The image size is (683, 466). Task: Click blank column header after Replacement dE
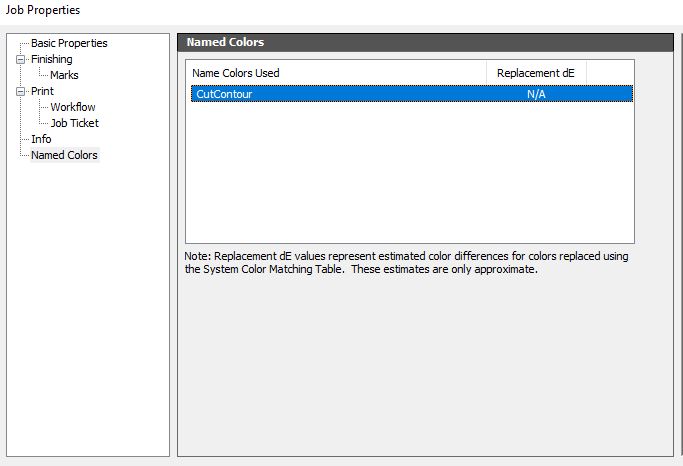[610, 73]
